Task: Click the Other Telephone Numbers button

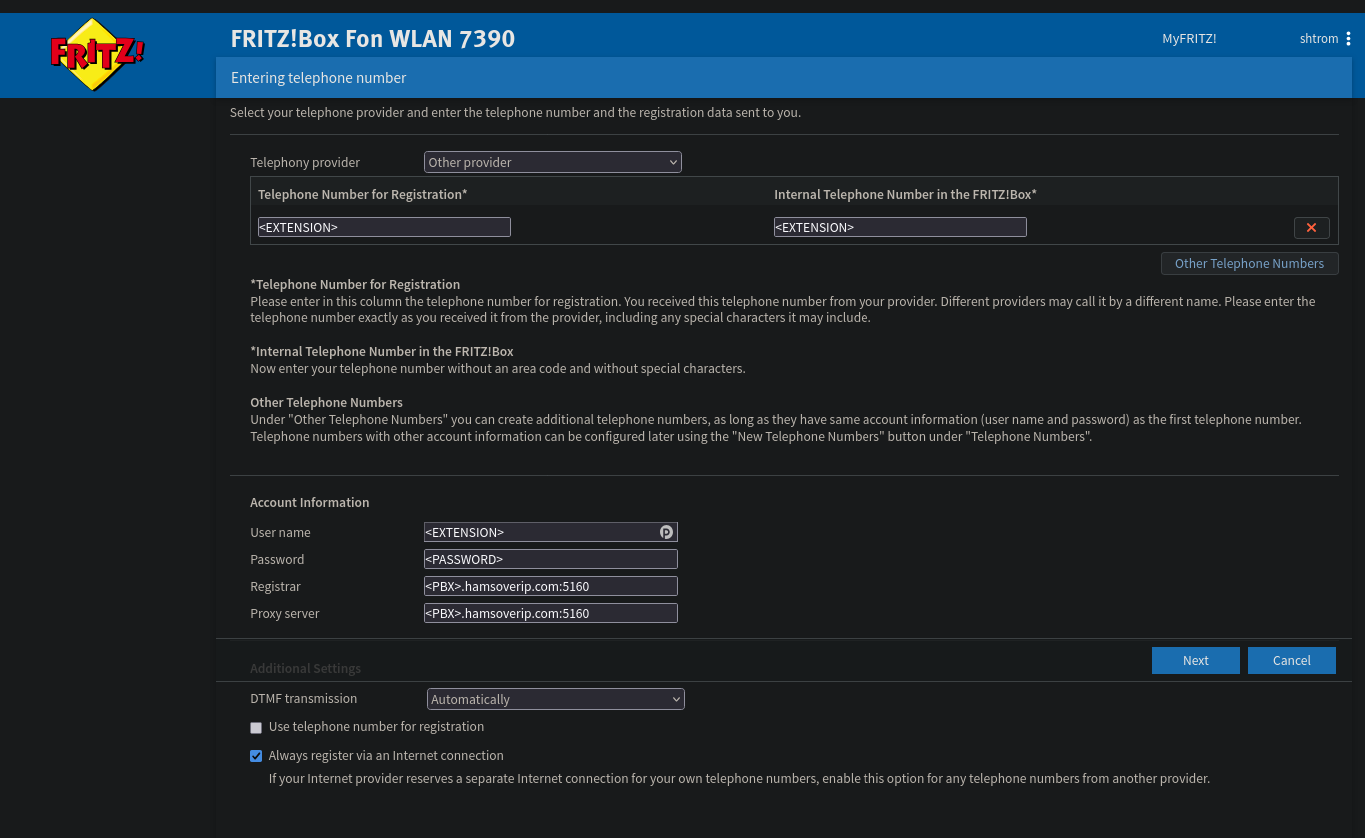Action: [x=1249, y=263]
